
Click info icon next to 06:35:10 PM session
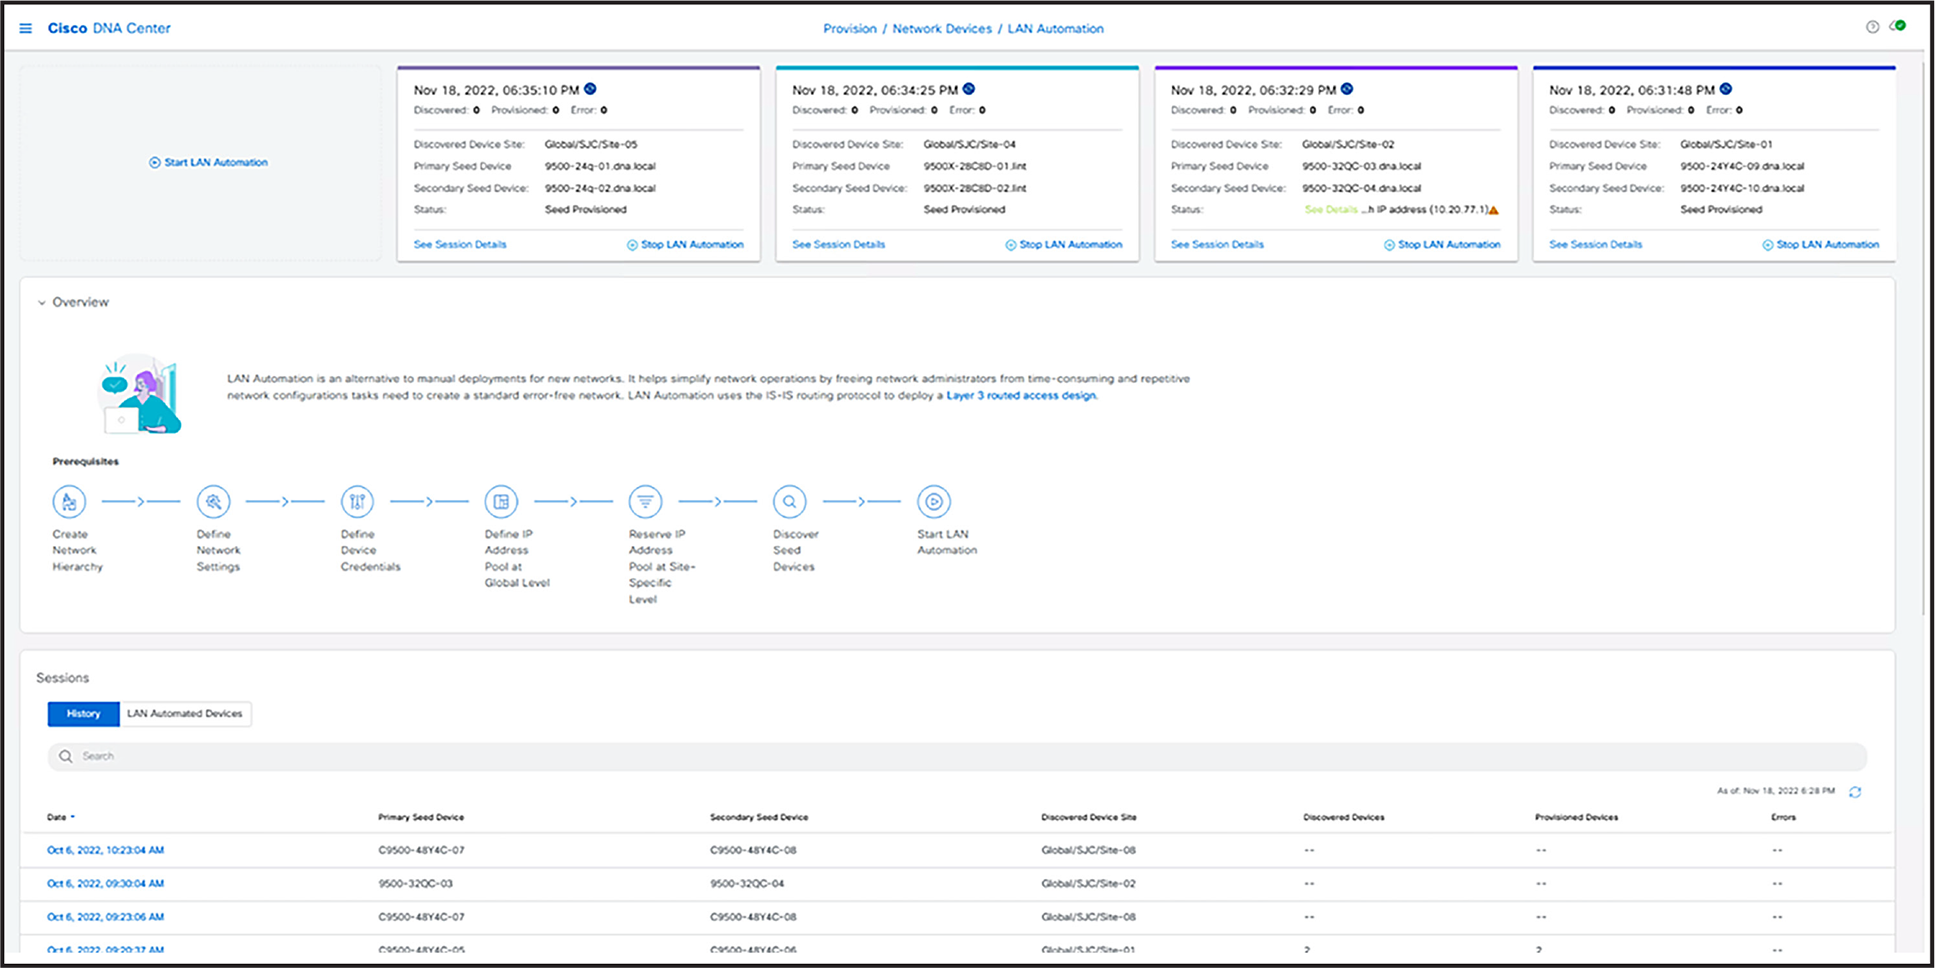[590, 89]
